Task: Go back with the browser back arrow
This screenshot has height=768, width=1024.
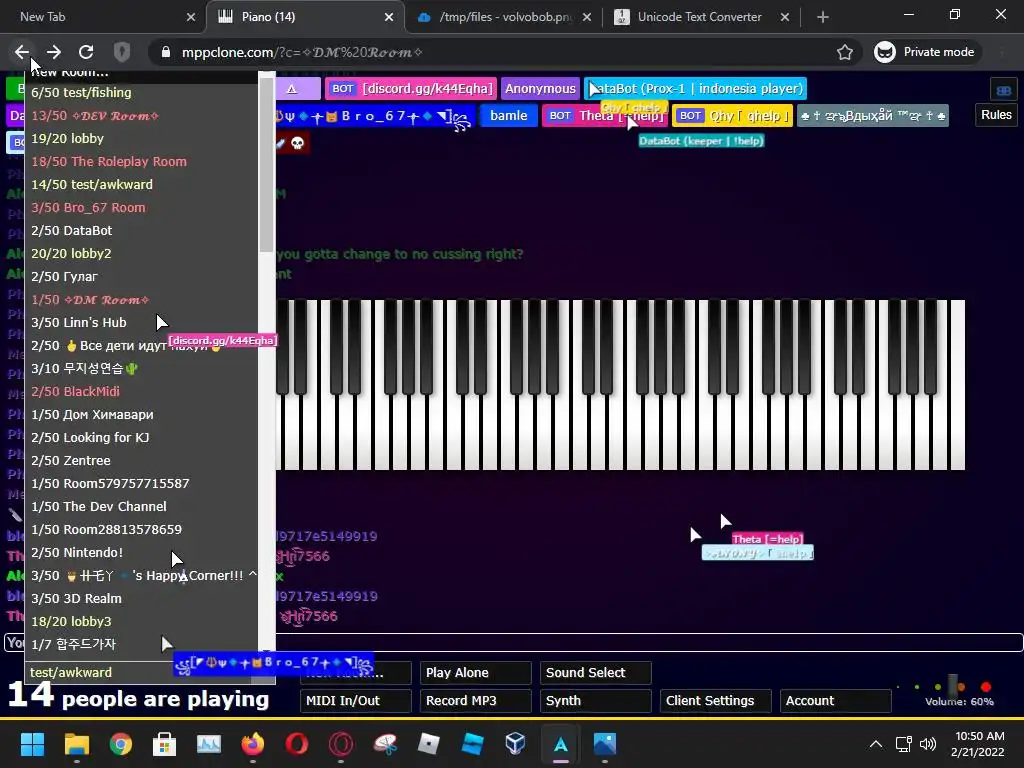Action: pos(22,52)
